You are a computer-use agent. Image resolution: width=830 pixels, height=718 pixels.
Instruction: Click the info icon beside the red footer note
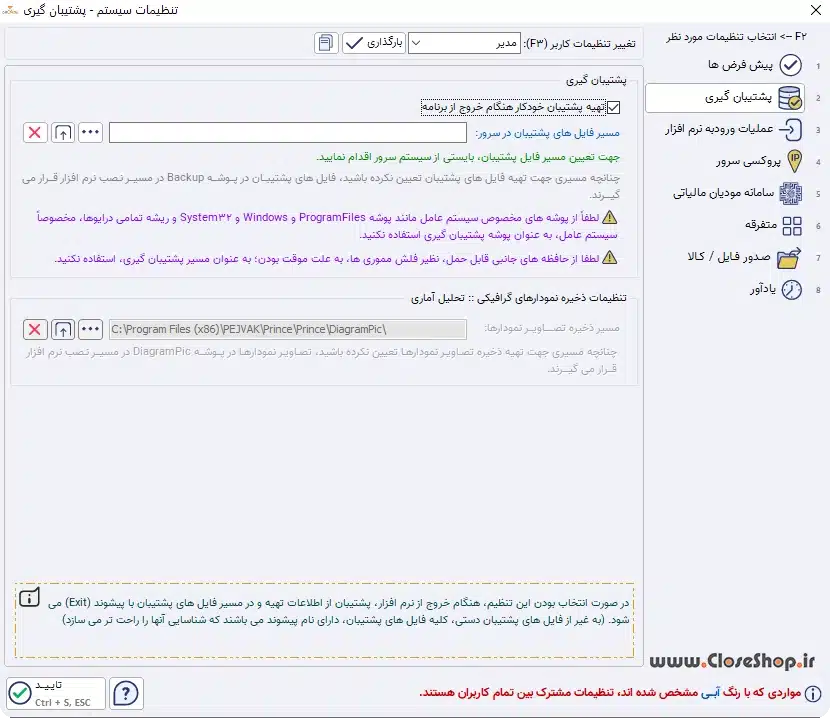[x=813, y=694]
